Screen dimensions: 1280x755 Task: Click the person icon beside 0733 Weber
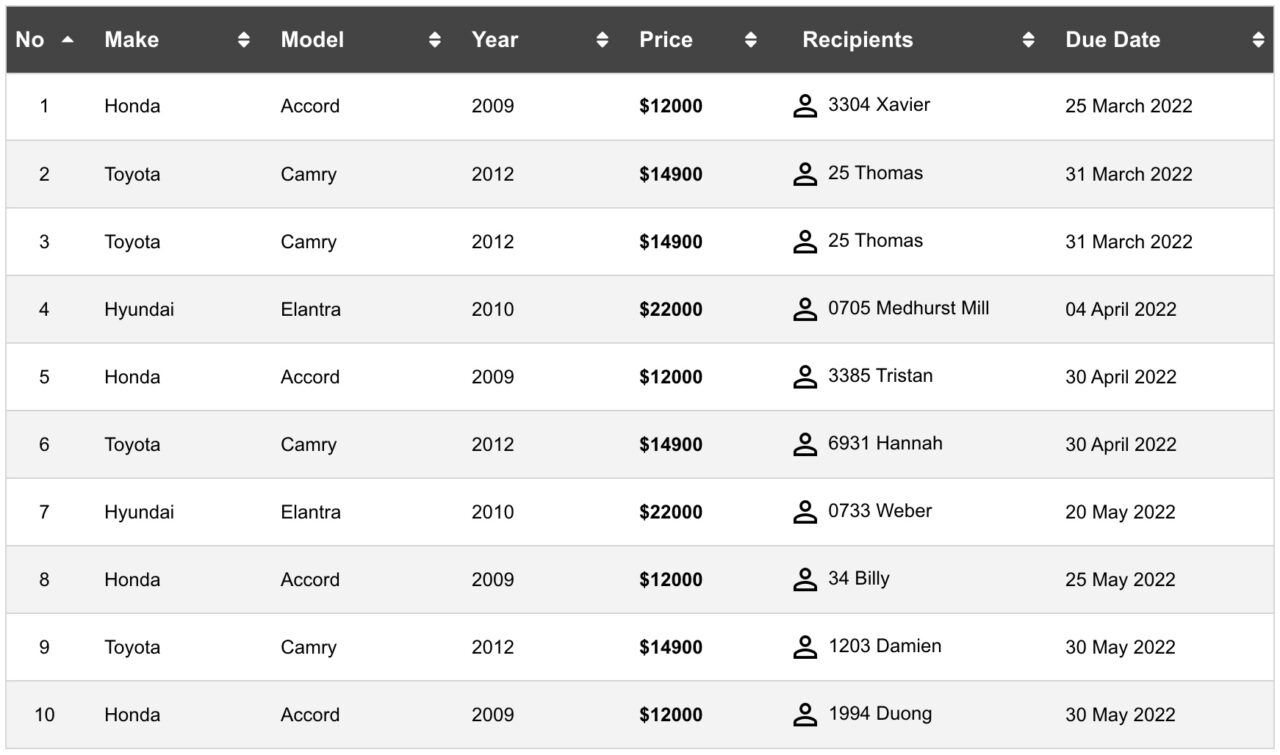[x=805, y=512]
